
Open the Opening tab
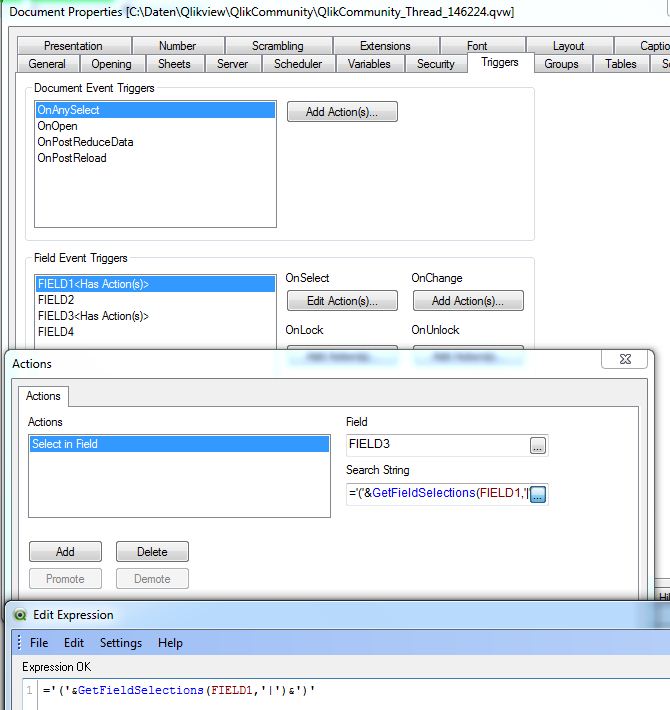(x=111, y=64)
